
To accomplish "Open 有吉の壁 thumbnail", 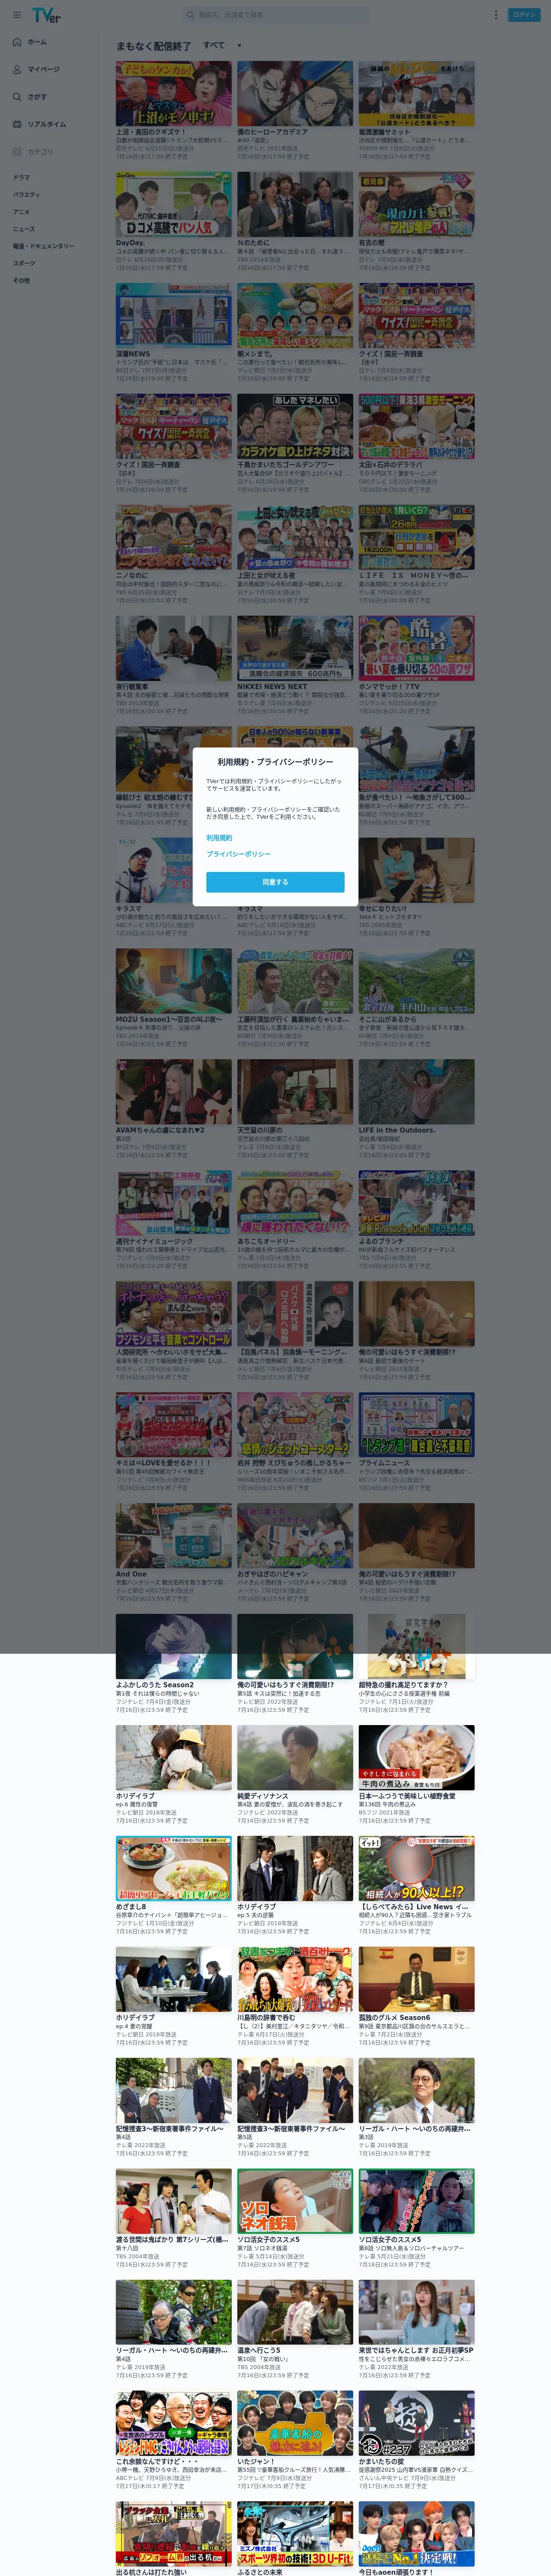I will tap(417, 204).
